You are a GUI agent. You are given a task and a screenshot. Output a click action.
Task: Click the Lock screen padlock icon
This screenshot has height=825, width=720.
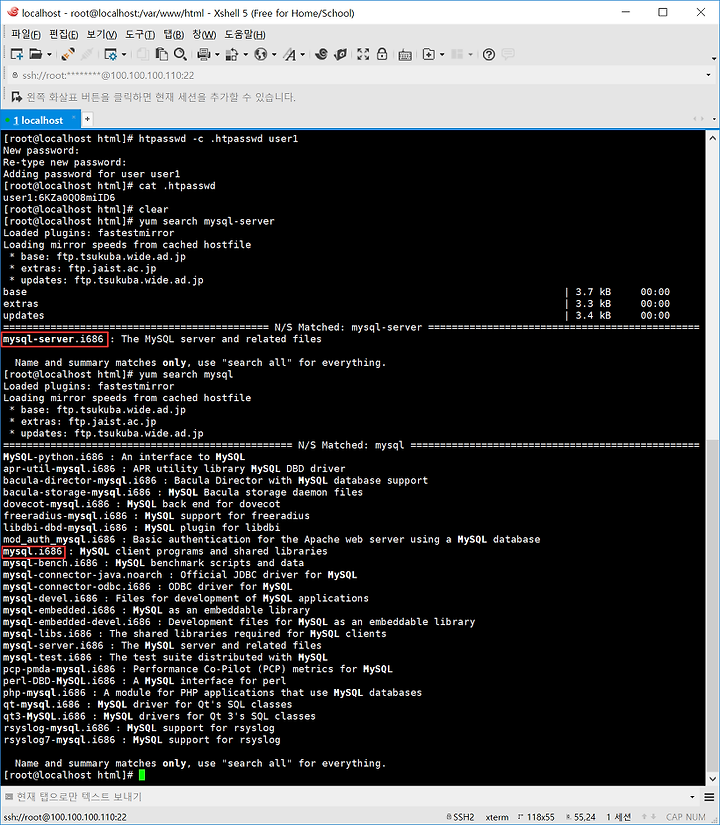point(382,54)
